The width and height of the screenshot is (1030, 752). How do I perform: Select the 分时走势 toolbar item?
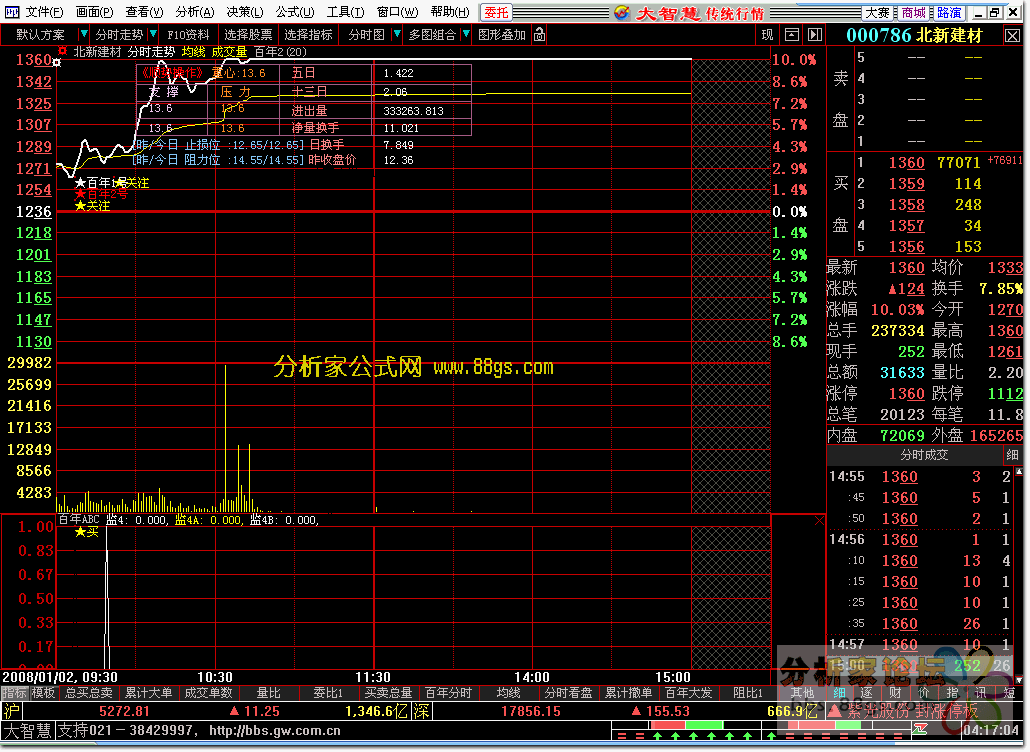[119, 35]
